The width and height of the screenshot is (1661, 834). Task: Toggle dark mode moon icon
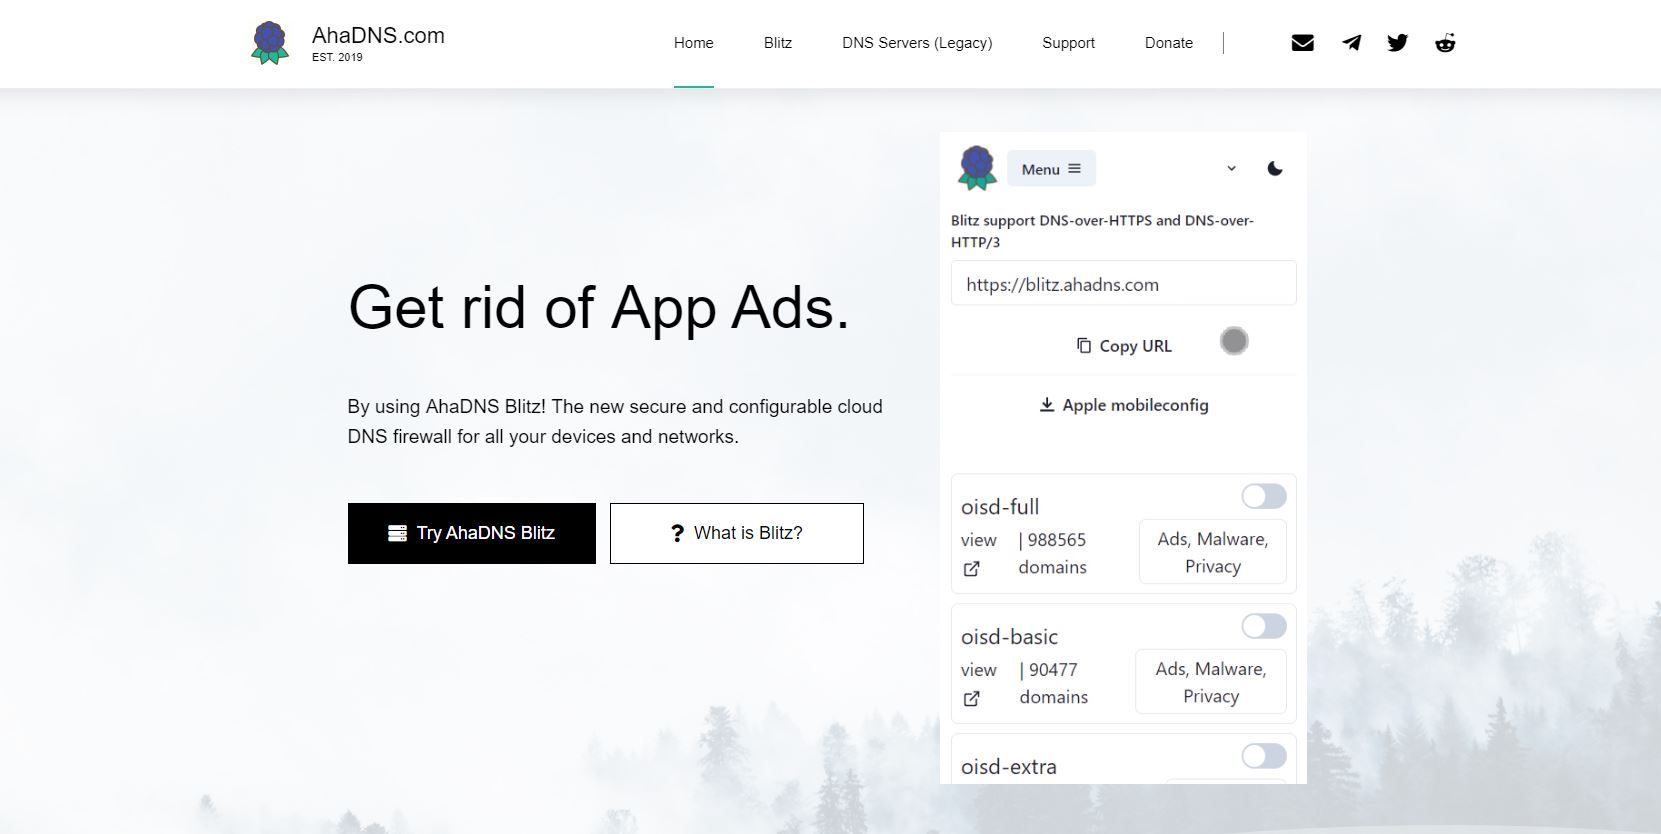click(1274, 168)
